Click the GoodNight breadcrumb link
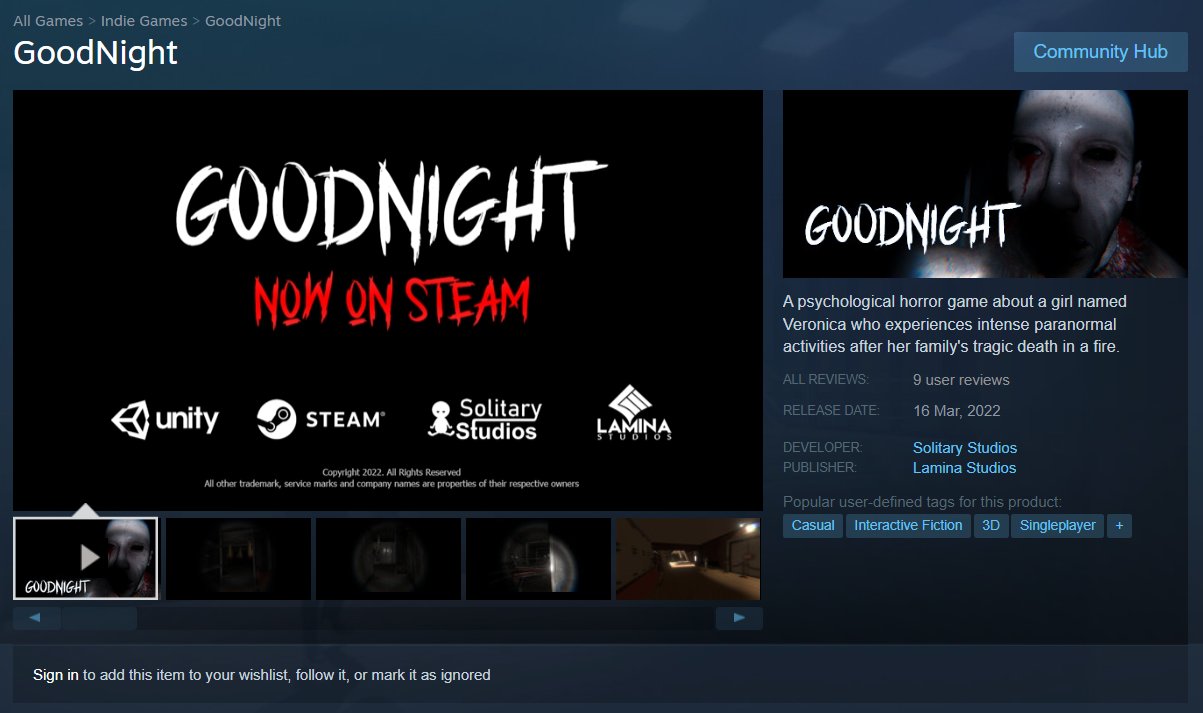Viewport: 1203px width, 713px height. (243, 21)
